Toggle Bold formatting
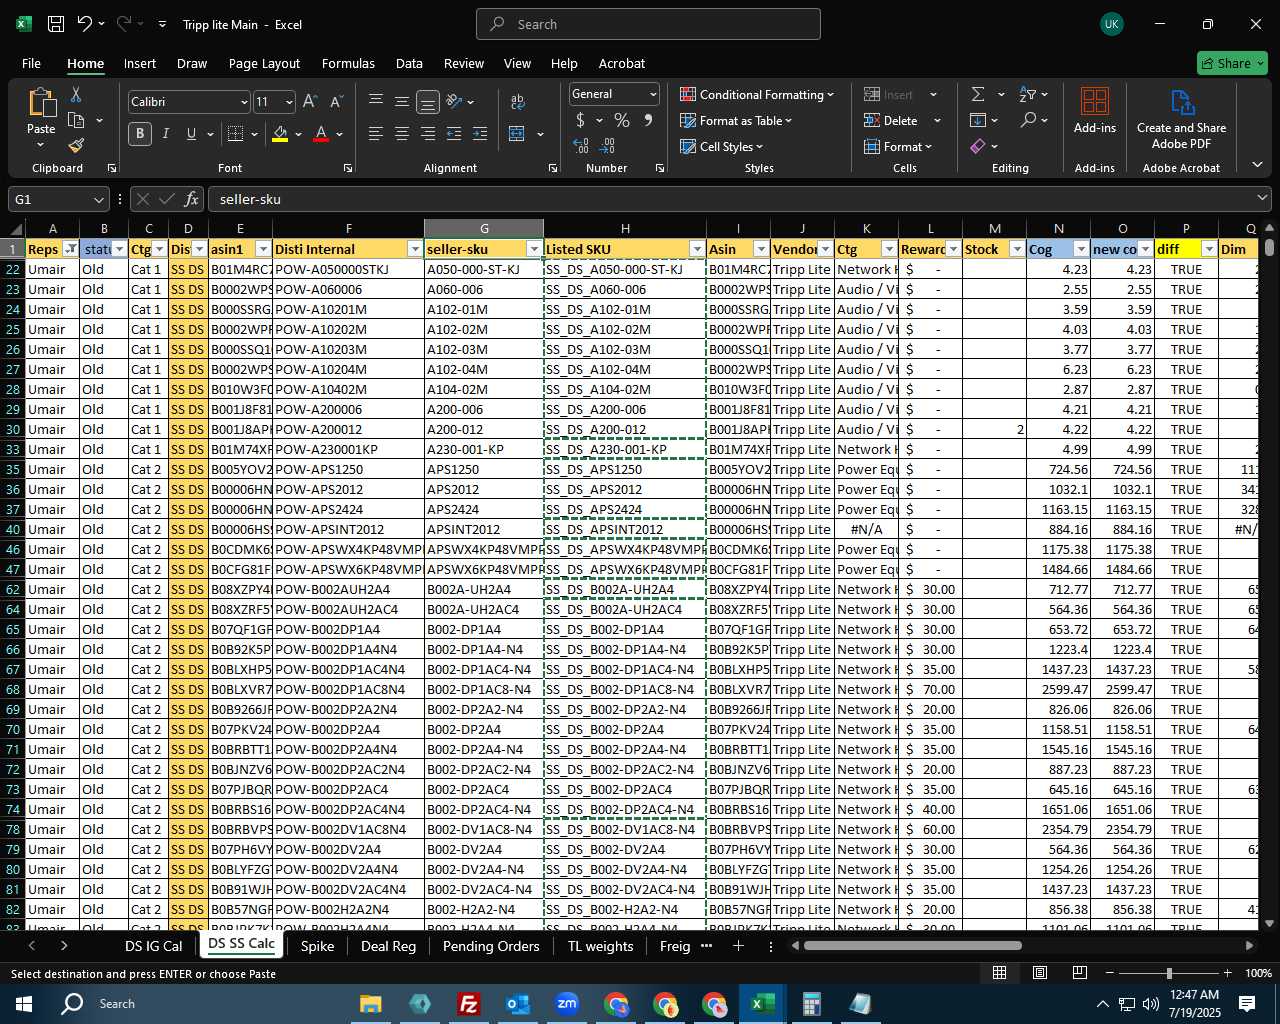The width and height of the screenshot is (1280, 1024). click(x=140, y=134)
